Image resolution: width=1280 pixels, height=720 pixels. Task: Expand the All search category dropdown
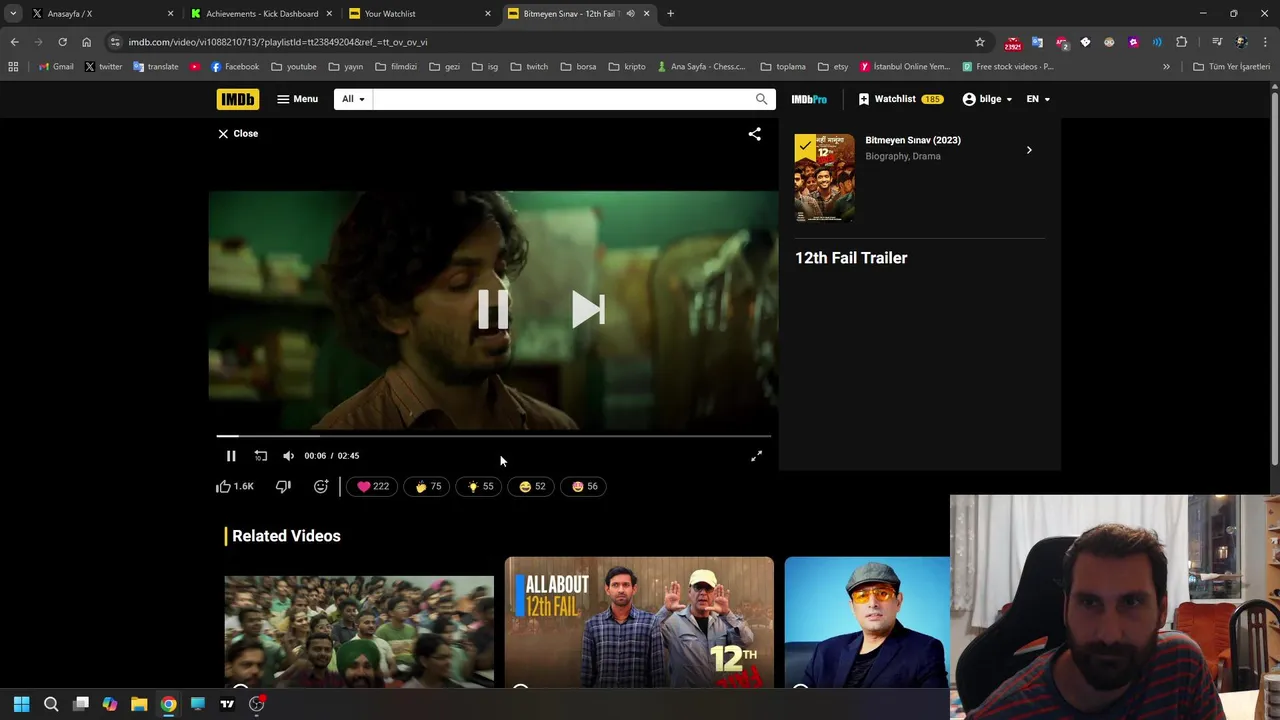coord(353,99)
